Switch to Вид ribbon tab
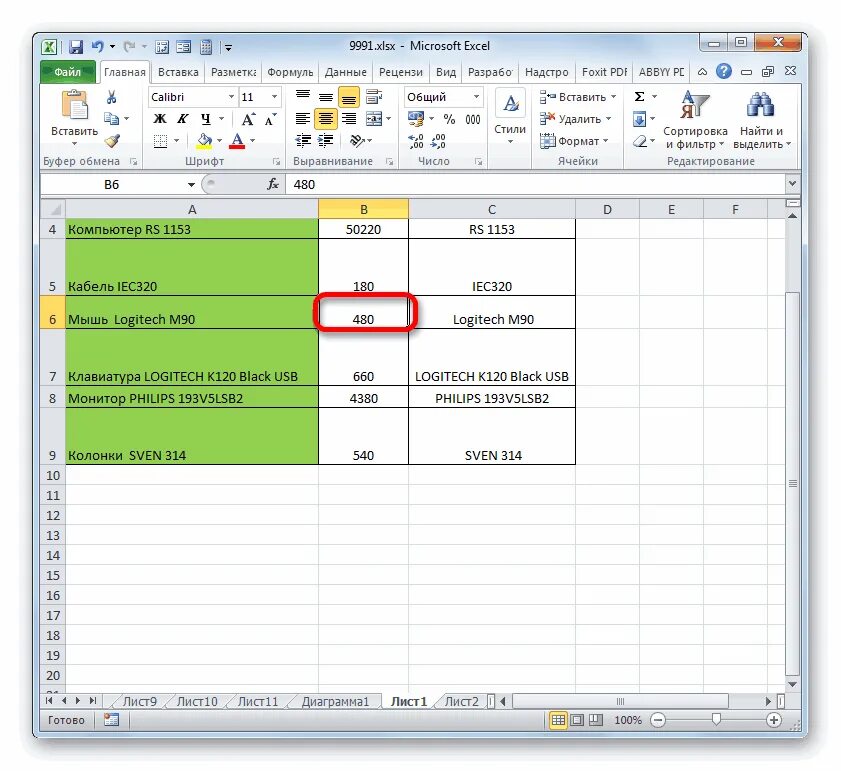This screenshot has height=771, width=841. click(x=446, y=72)
